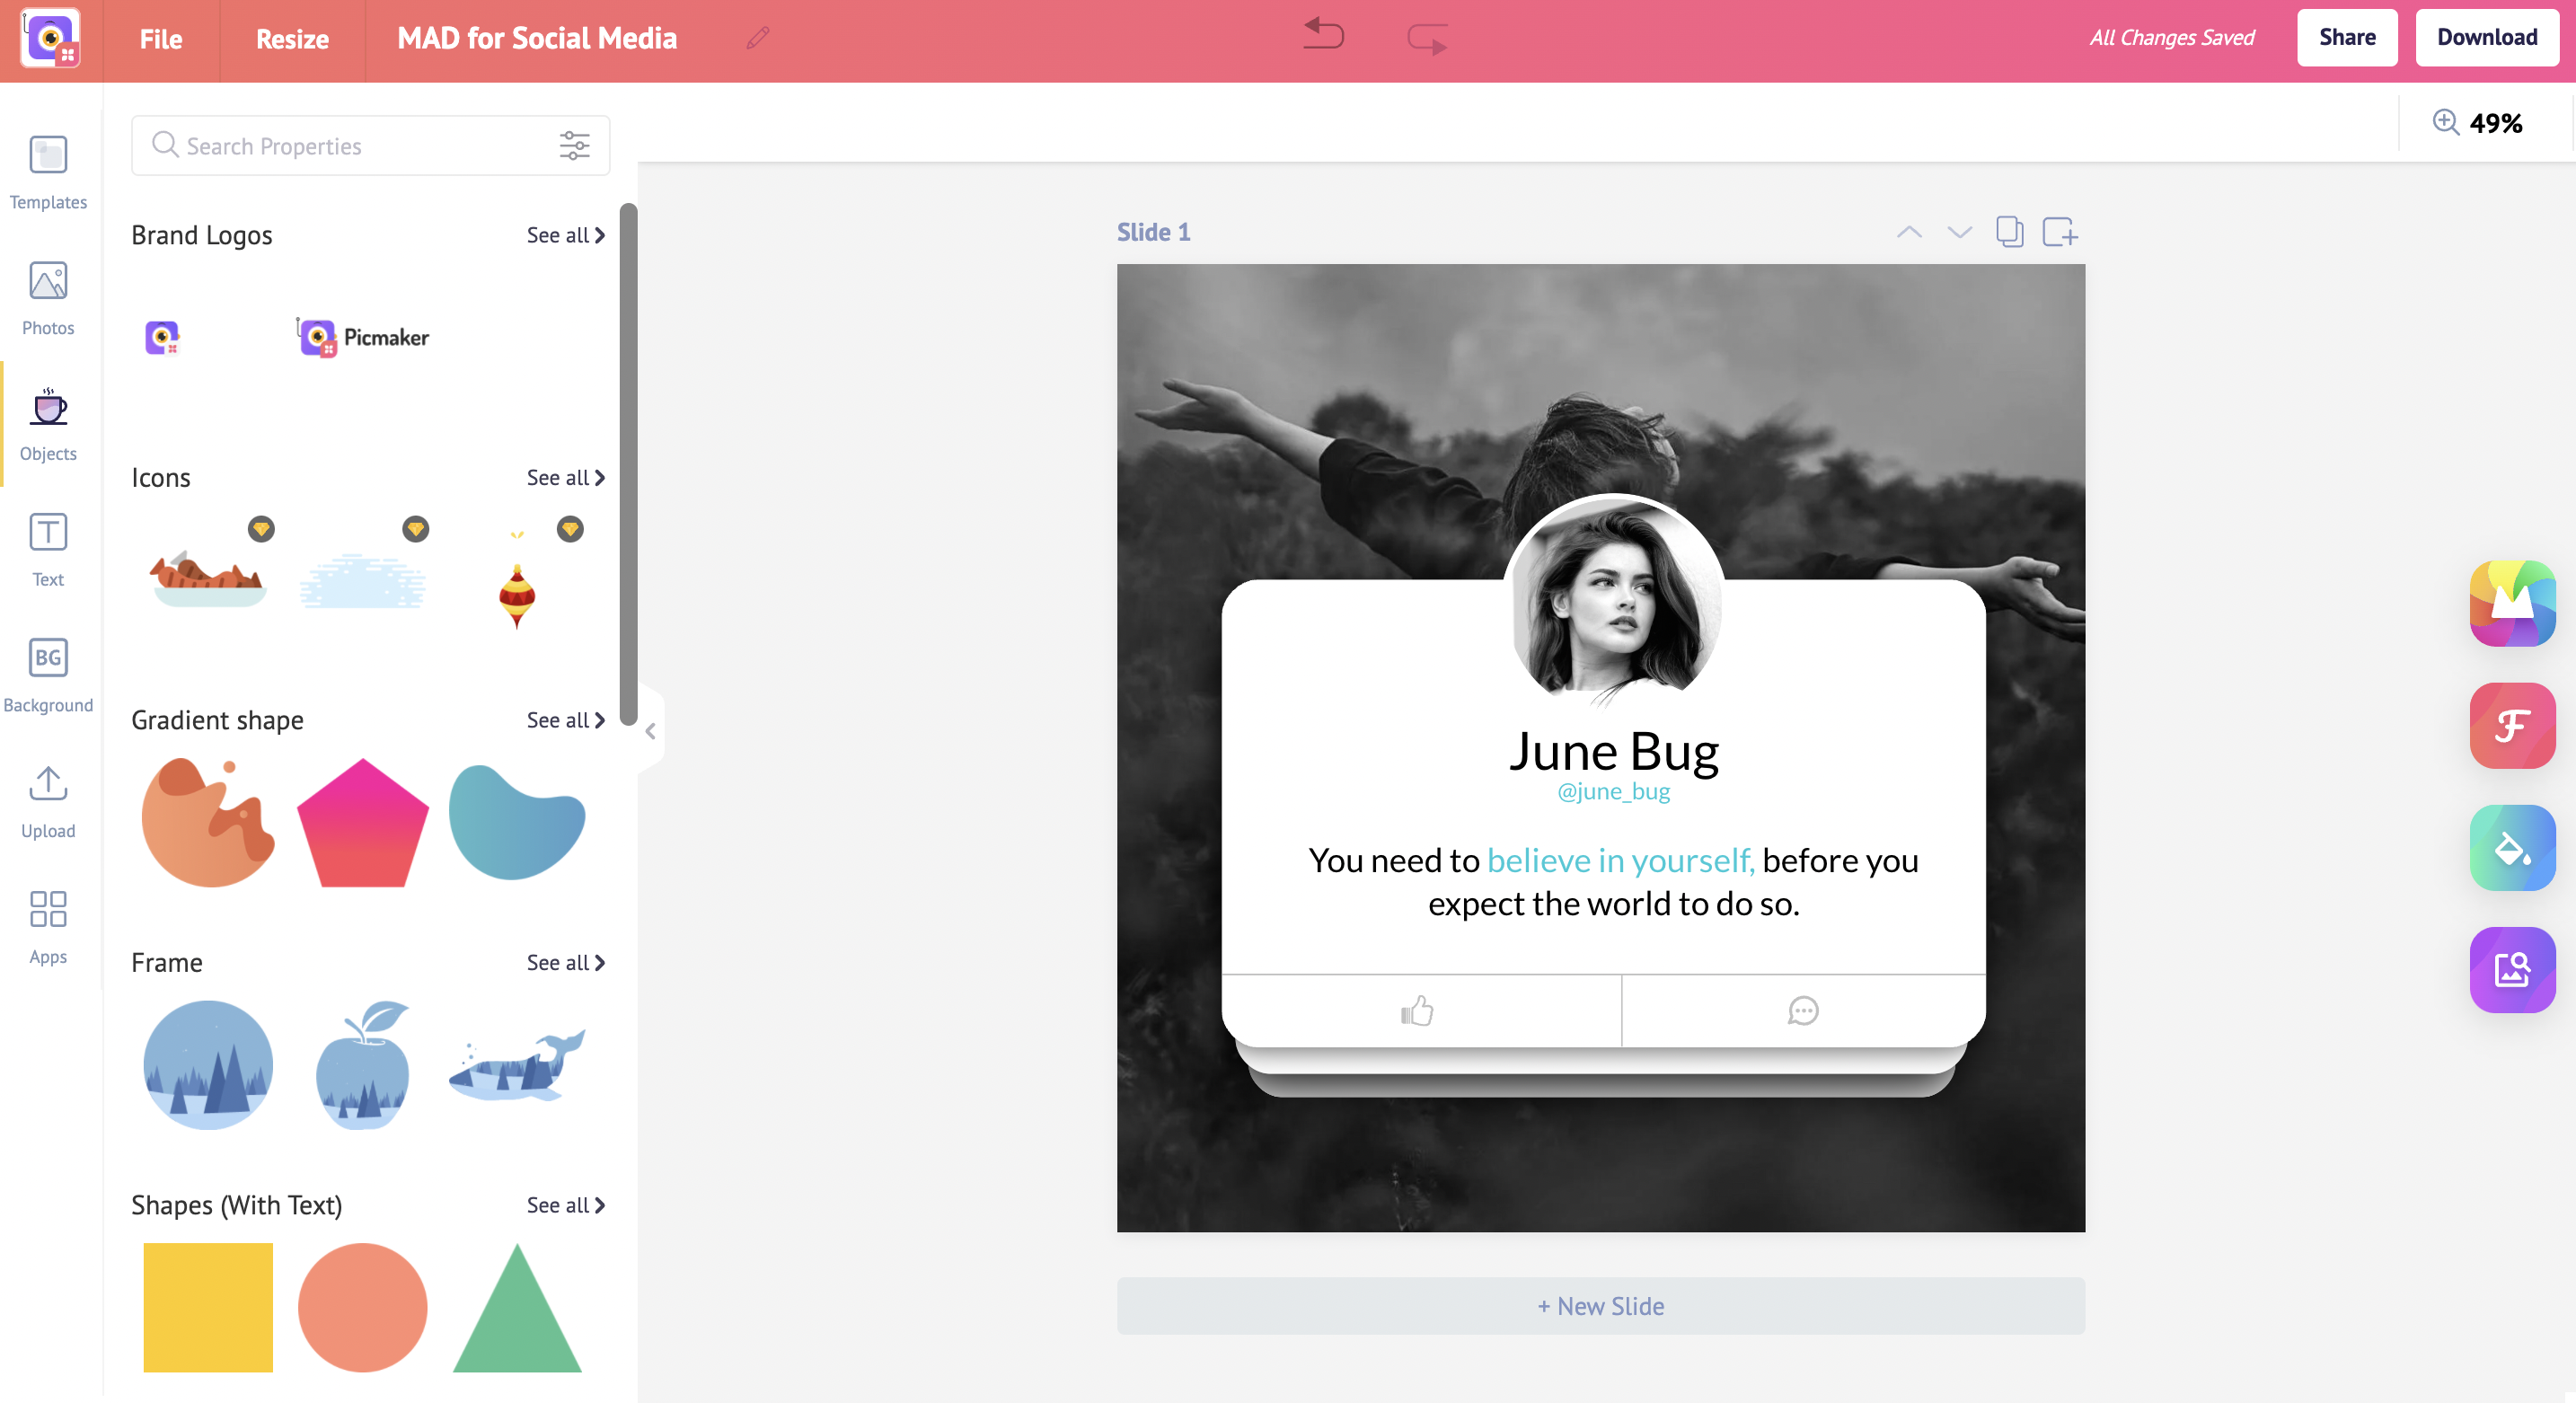Screen dimensions: 2576x1403
Task: Redo the last action
Action: click(1427, 39)
